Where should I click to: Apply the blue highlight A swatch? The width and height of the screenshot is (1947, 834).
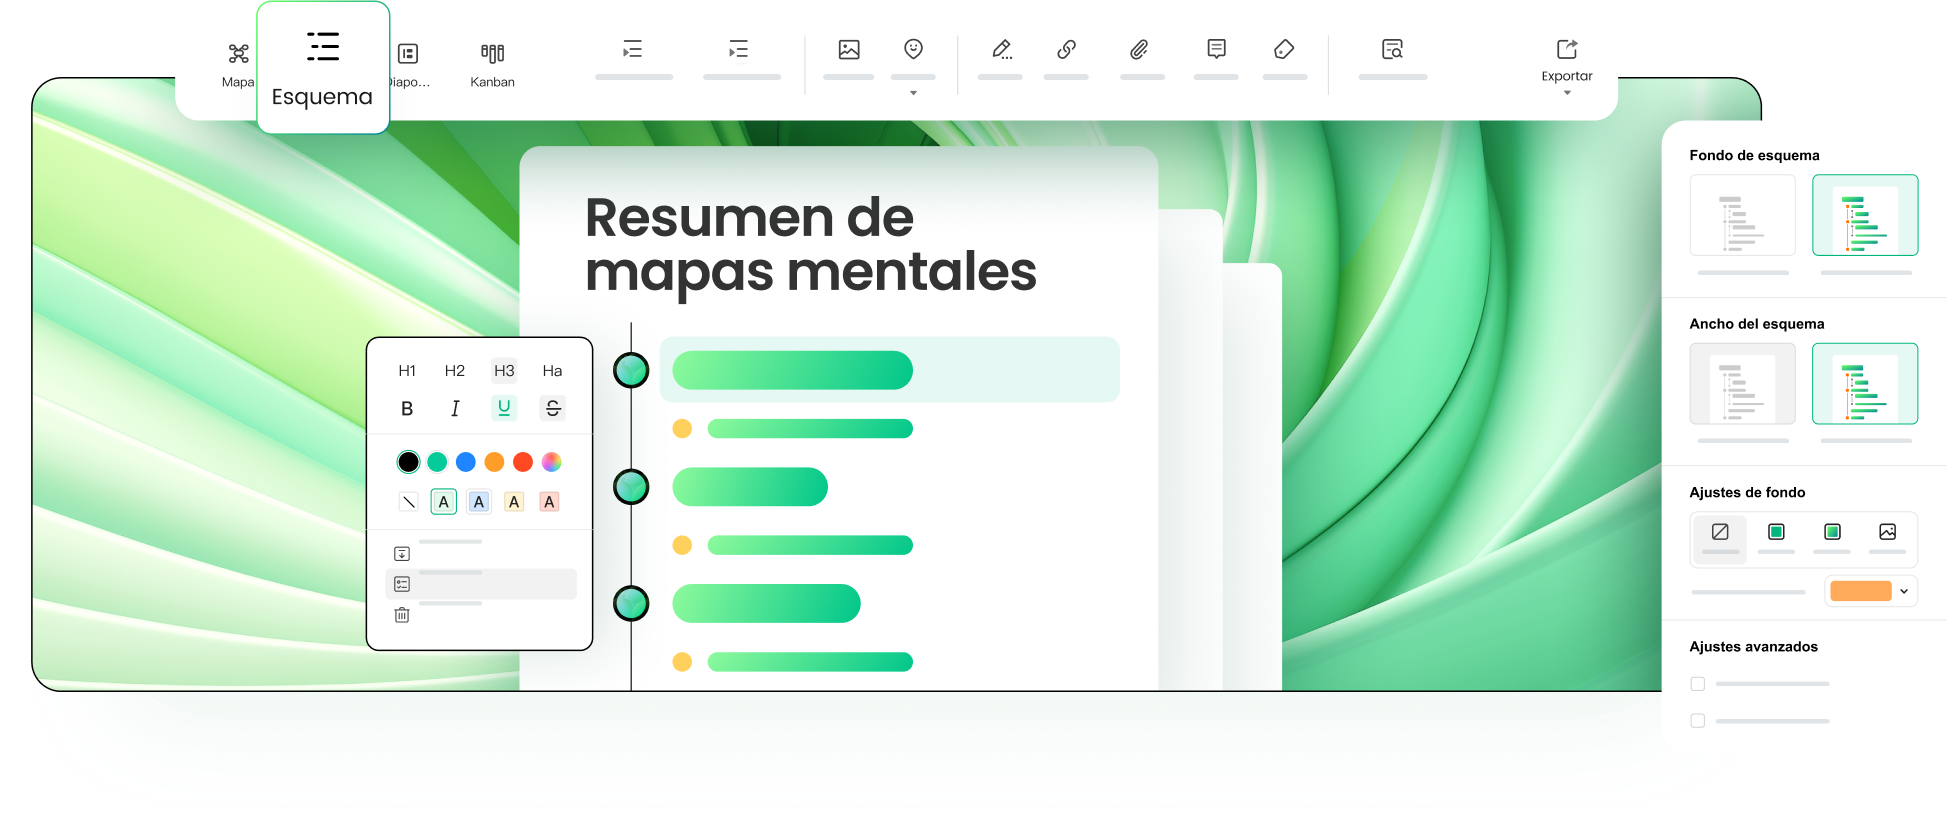point(479,502)
